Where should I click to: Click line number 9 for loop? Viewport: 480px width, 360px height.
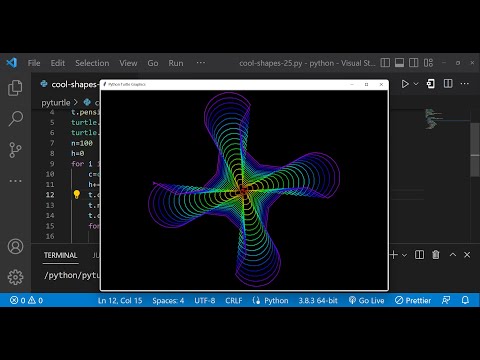pos(52,164)
